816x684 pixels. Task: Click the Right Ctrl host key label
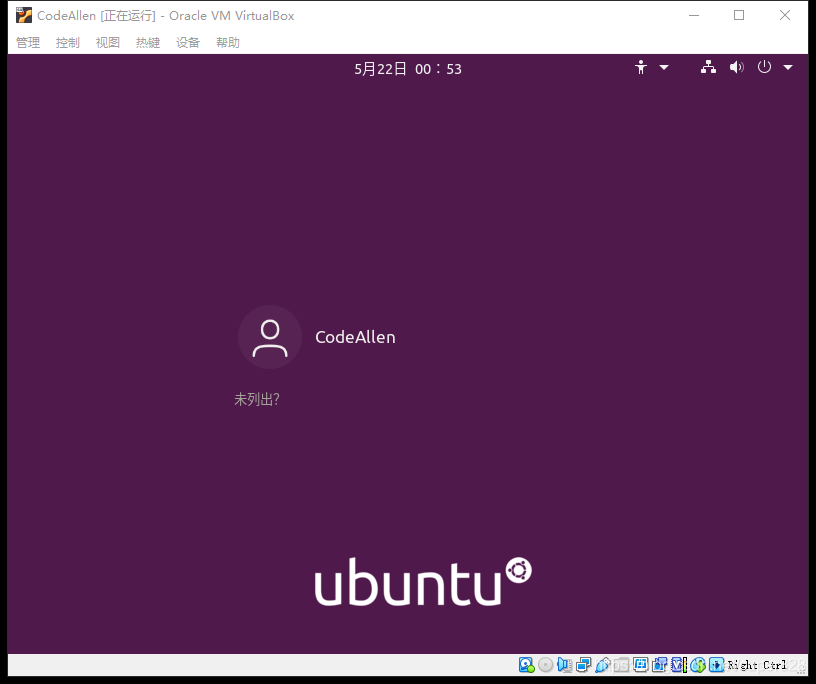click(x=757, y=665)
